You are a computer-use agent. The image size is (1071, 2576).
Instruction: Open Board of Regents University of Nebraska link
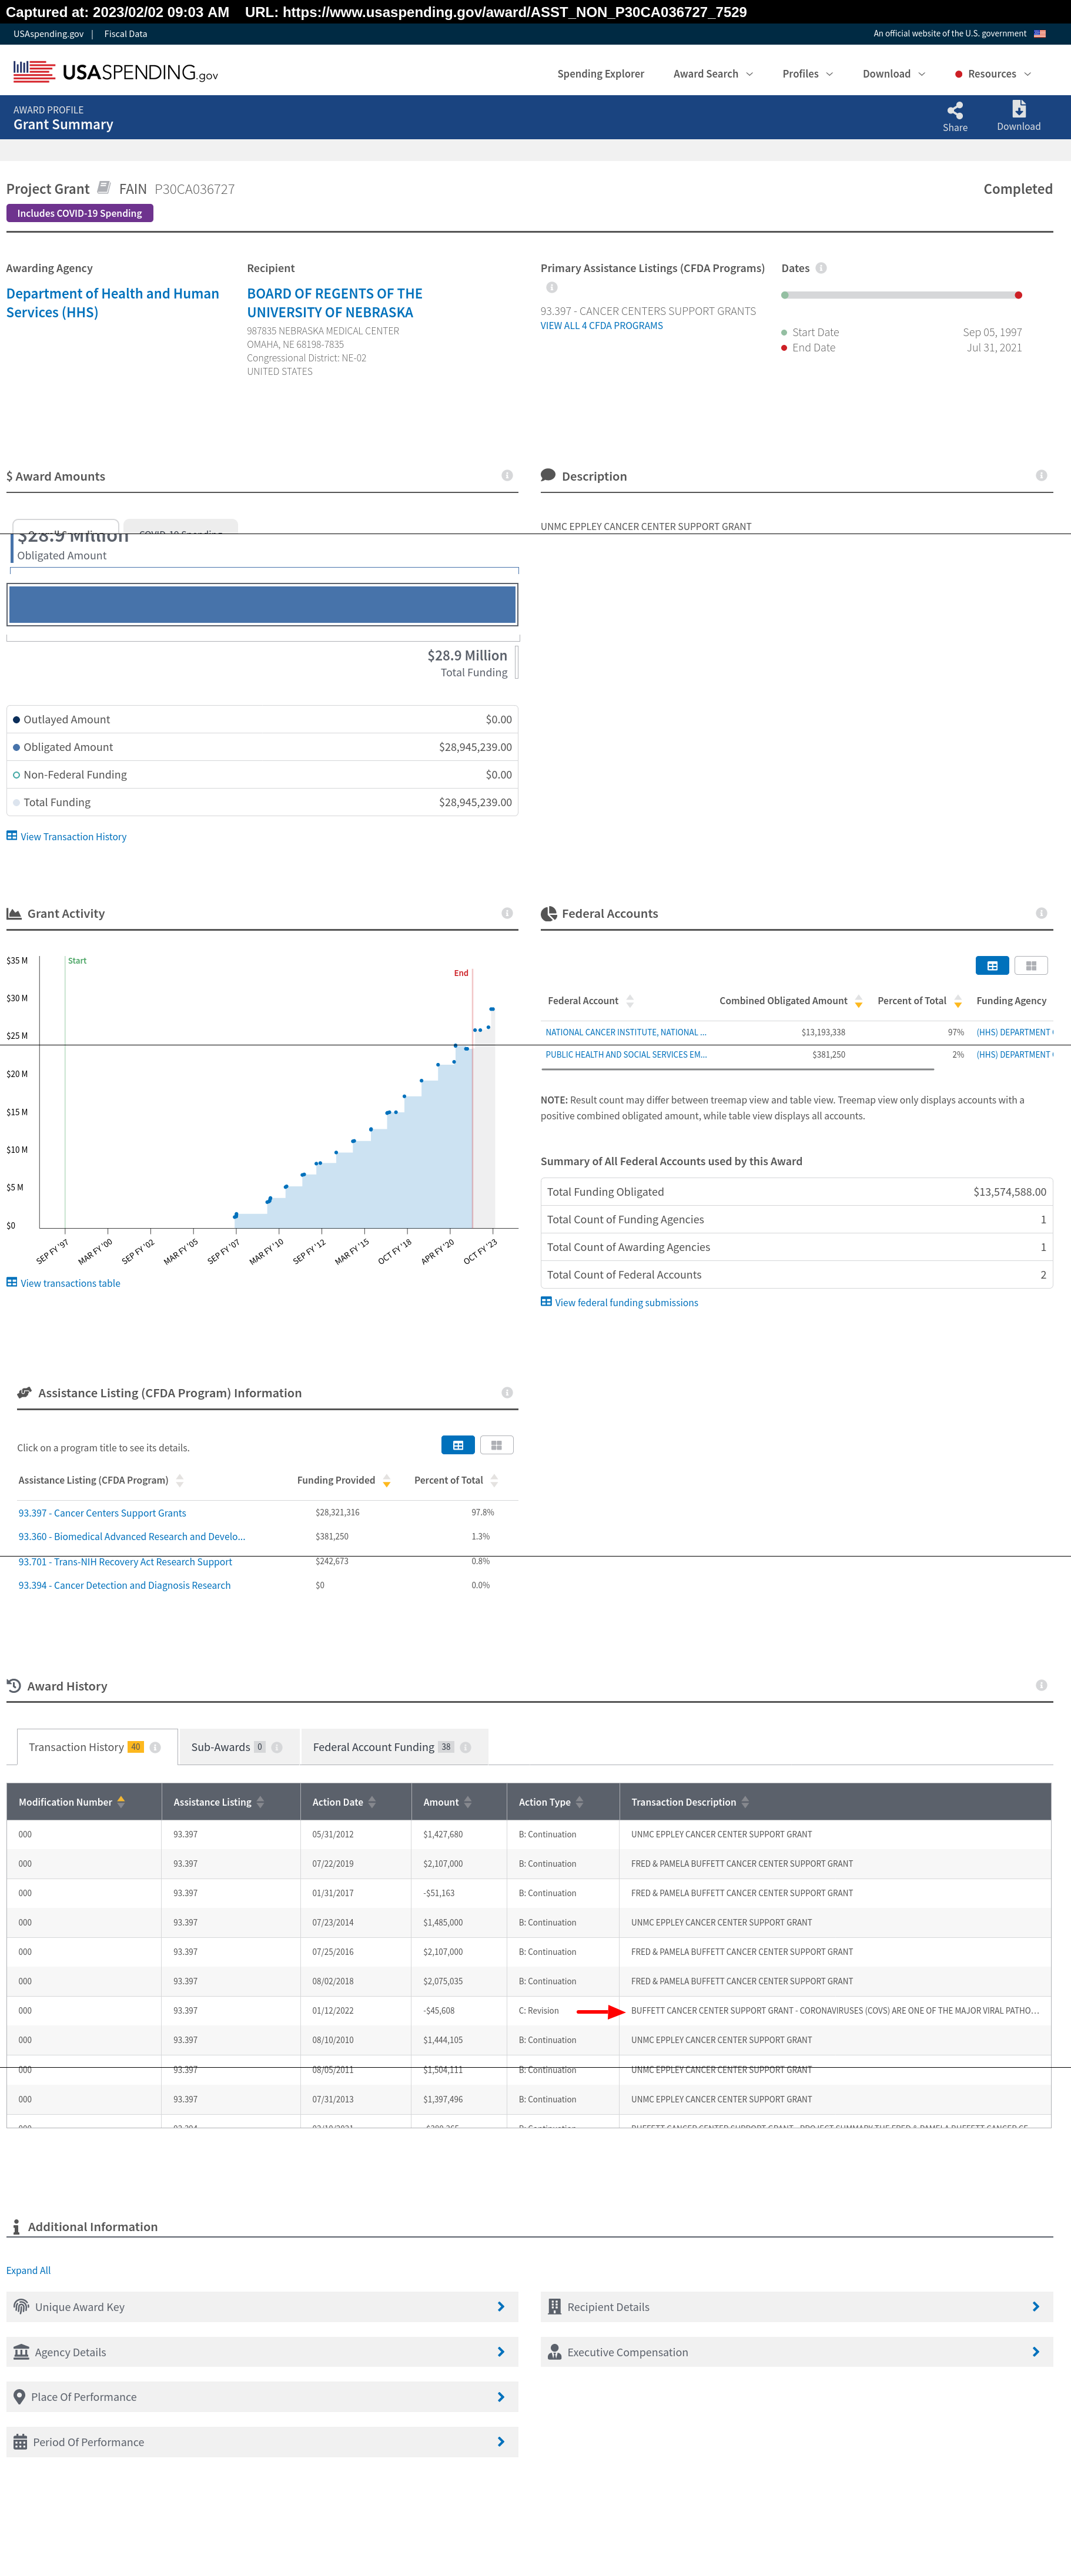pyautogui.click(x=335, y=303)
